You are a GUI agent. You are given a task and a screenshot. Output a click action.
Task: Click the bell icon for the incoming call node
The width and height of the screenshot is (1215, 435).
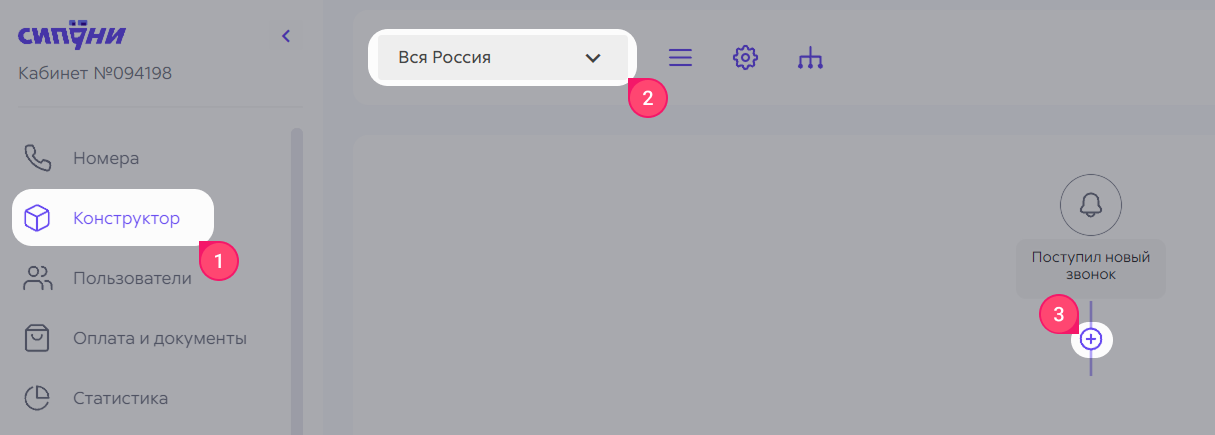coord(1091,204)
